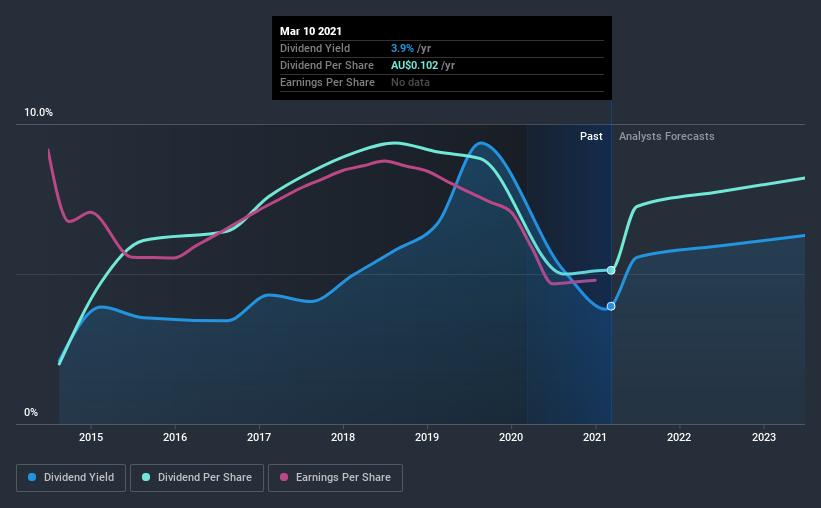The height and width of the screenshot is (508, 821).
Task: Click the 0% y-axis label
Action: tap(31, 413)
